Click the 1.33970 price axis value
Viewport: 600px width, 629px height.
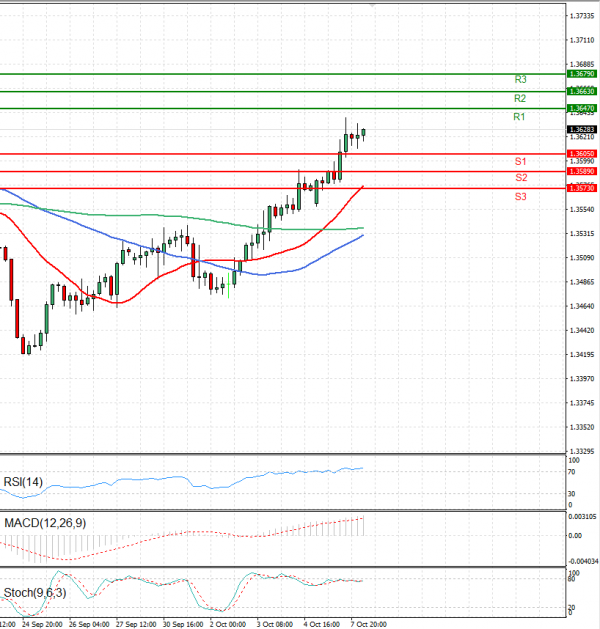point(582,379)
